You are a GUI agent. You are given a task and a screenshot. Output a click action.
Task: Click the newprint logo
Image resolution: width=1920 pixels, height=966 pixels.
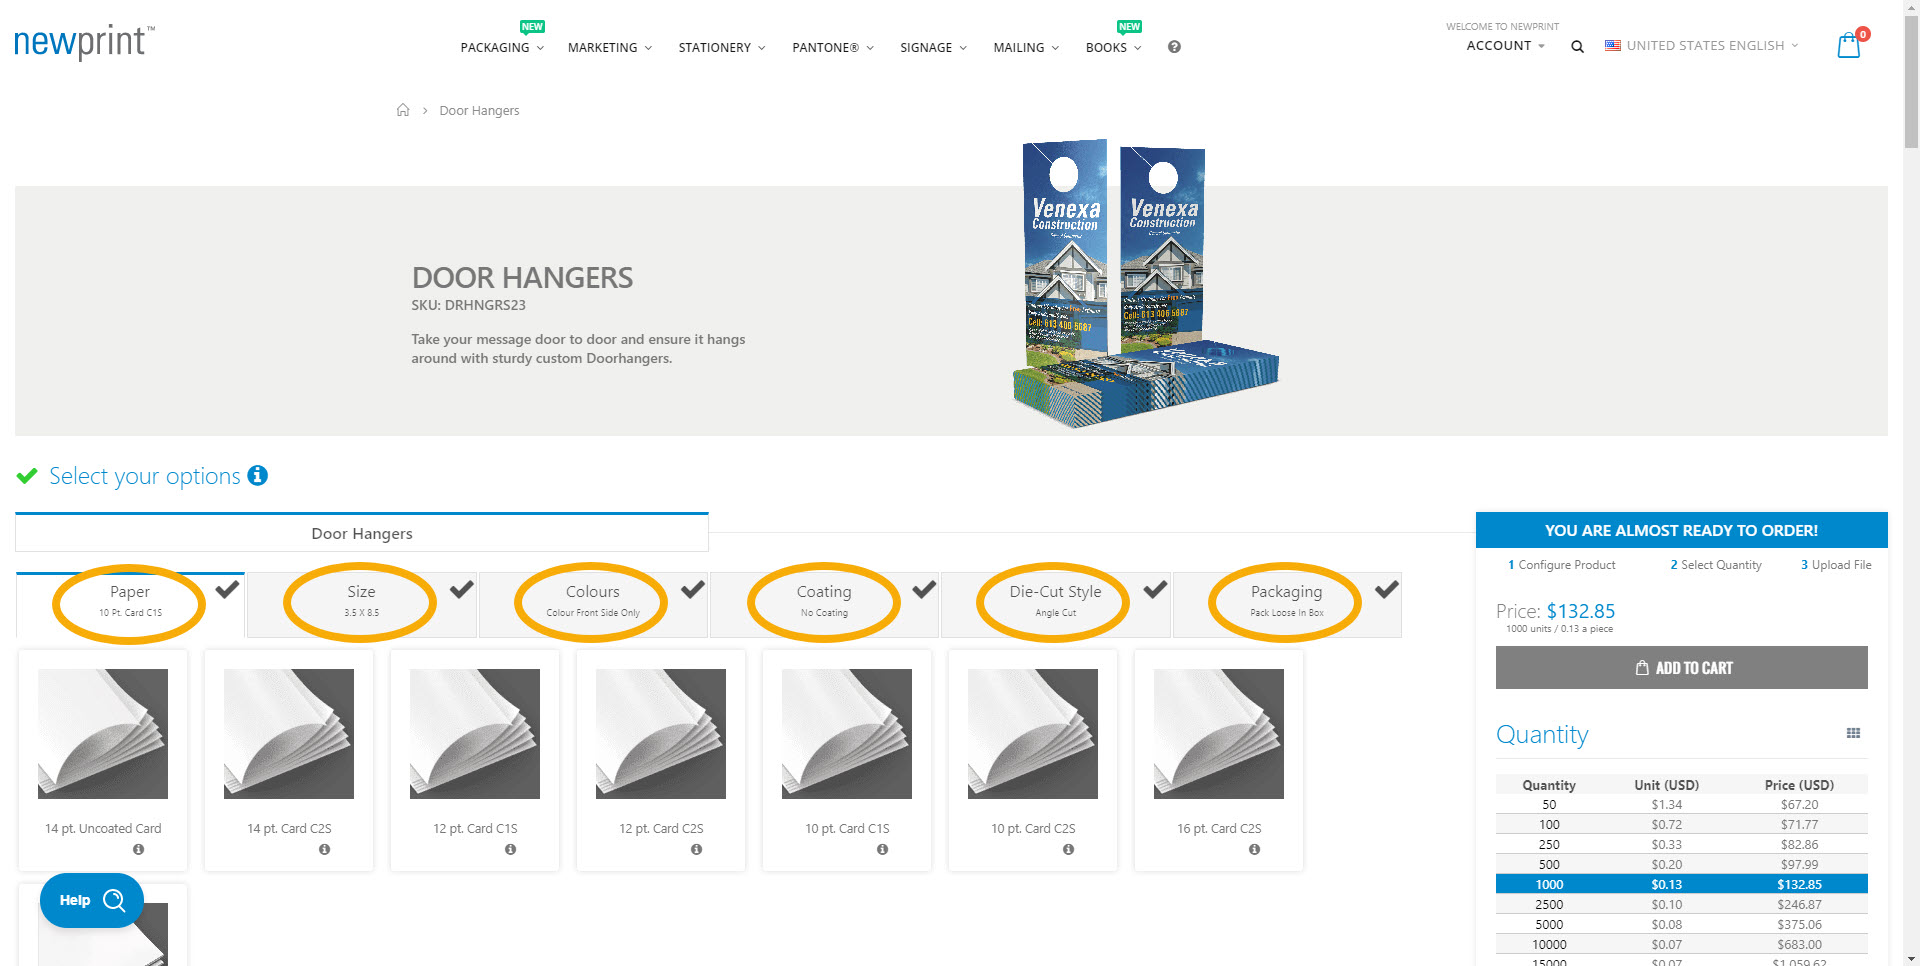pyautogui.click(x=84, y=42)
